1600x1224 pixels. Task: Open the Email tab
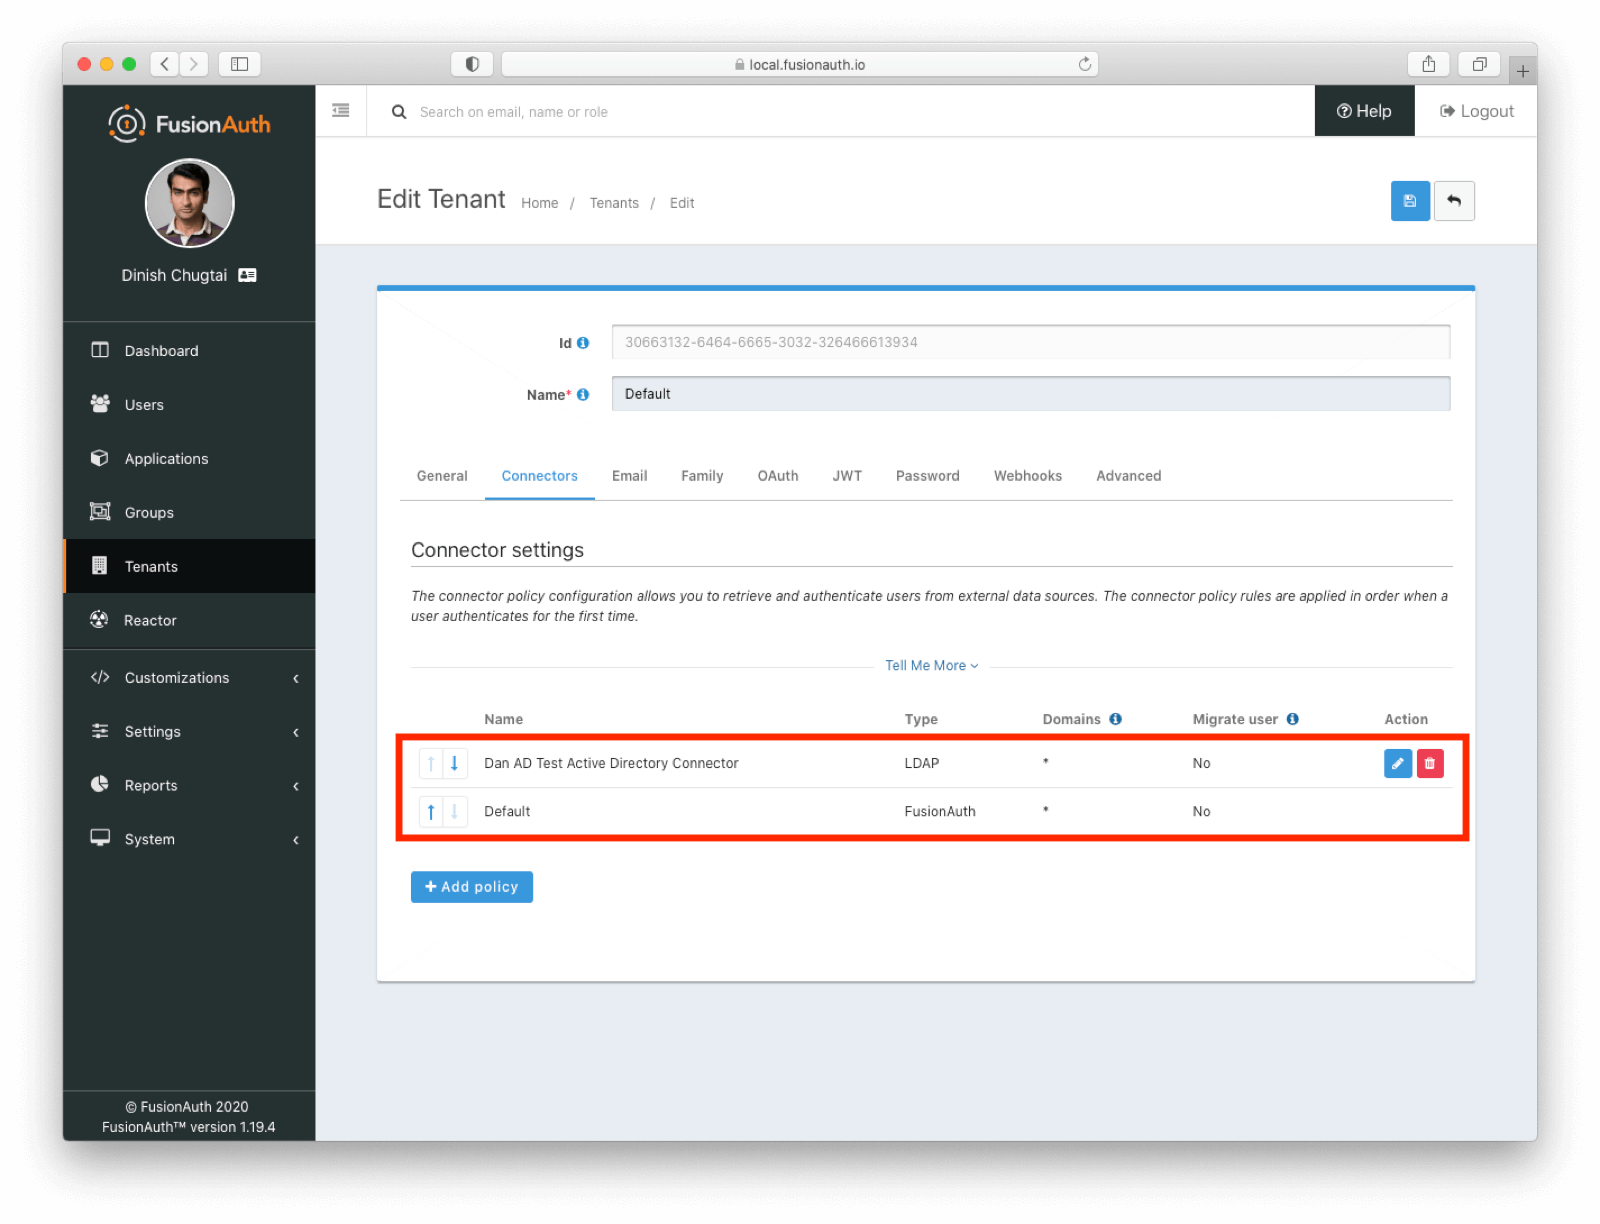tap(630, 476)
